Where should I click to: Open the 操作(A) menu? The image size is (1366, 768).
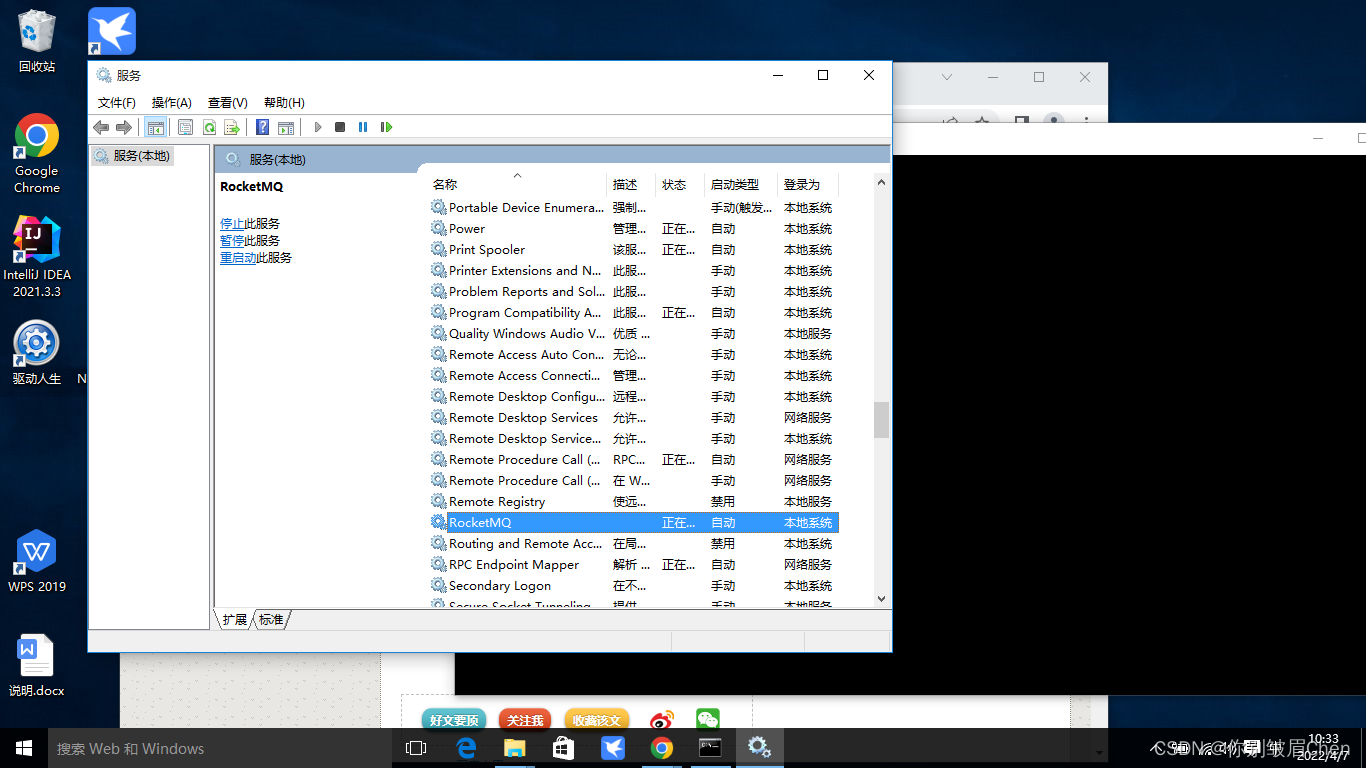171,102
